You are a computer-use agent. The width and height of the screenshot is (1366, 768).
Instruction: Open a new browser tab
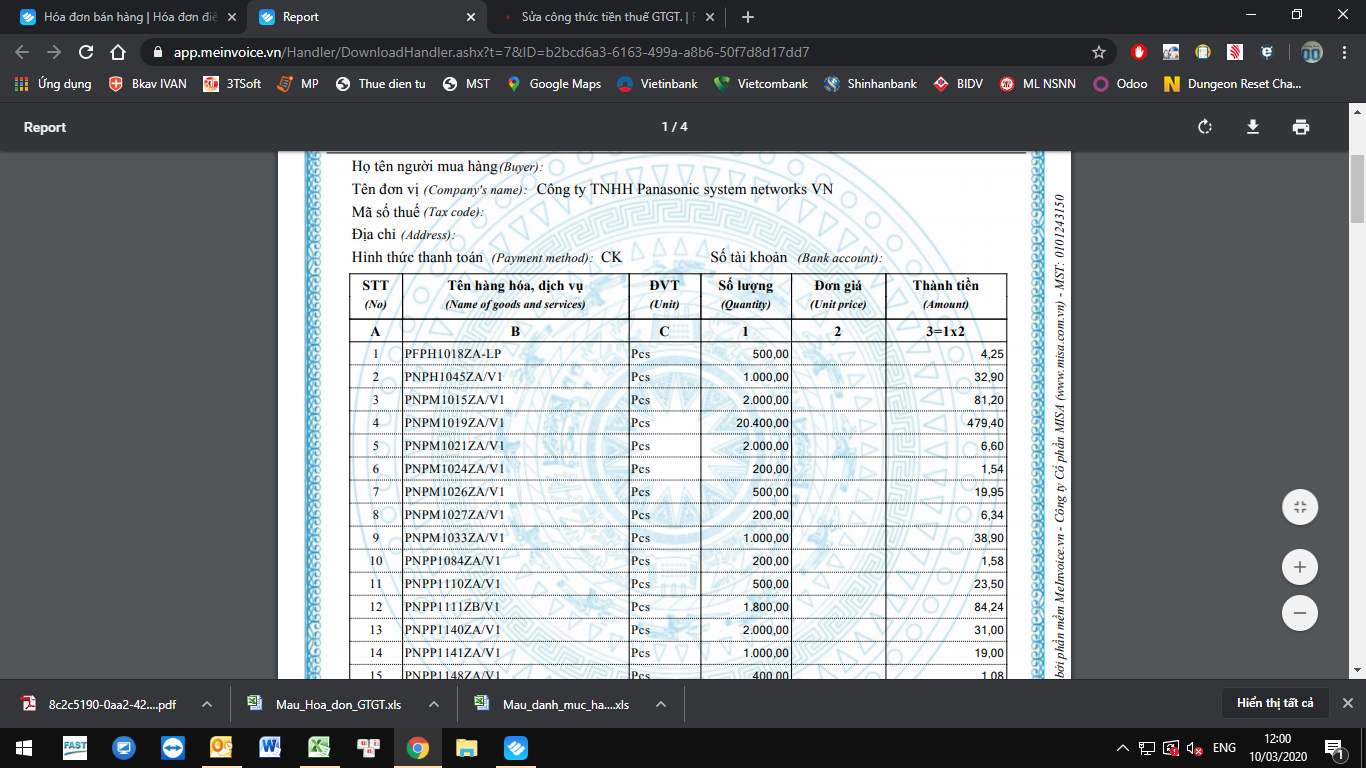[748, 17]
